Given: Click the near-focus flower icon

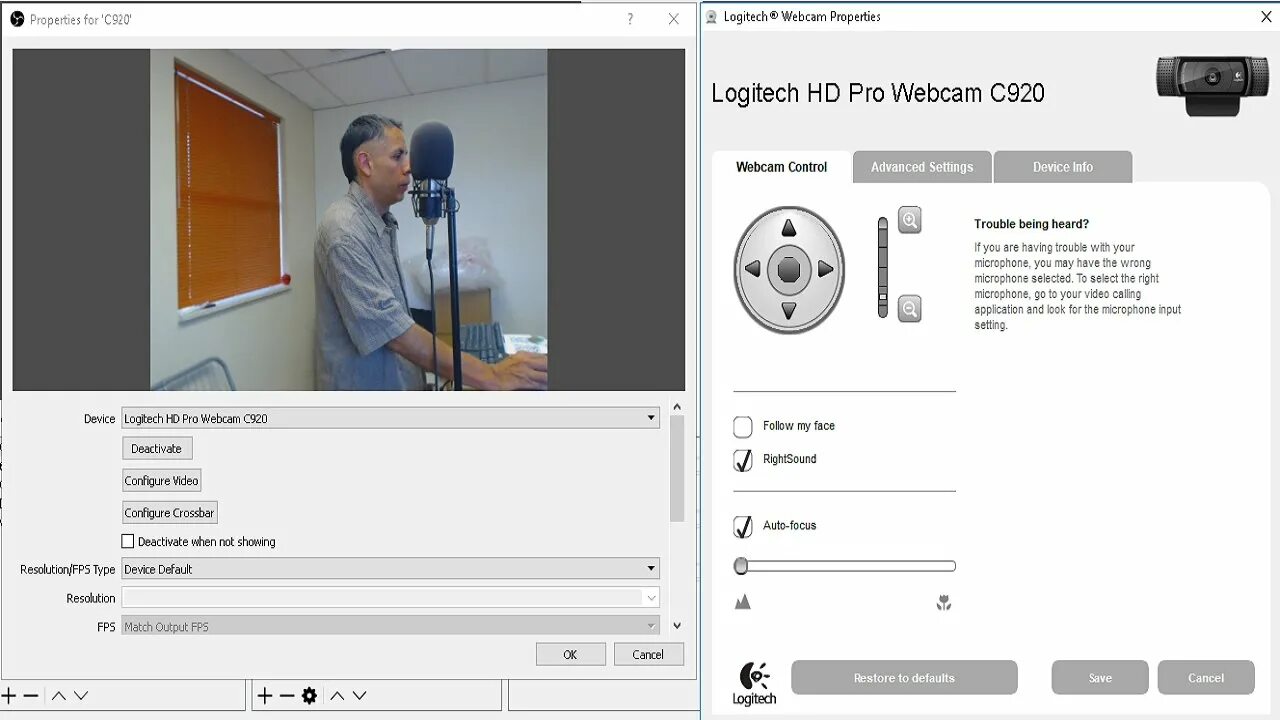Looking at the screenshot, I should click(944, 603).
